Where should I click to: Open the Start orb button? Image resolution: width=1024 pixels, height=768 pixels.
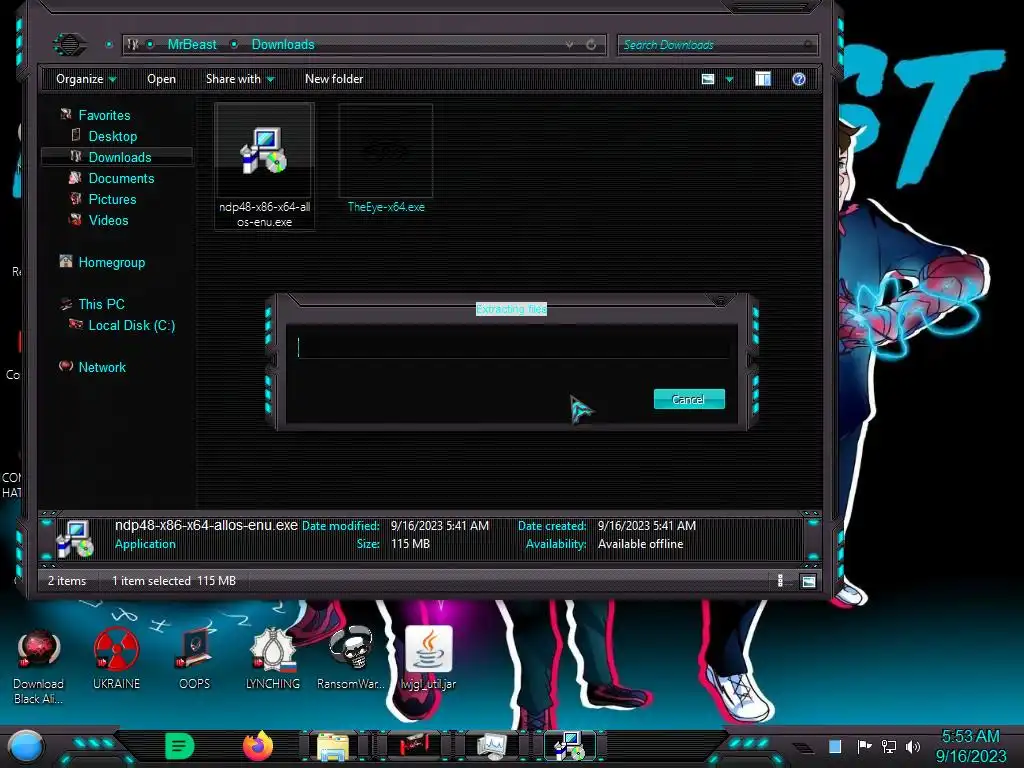(x=25, y=746)
